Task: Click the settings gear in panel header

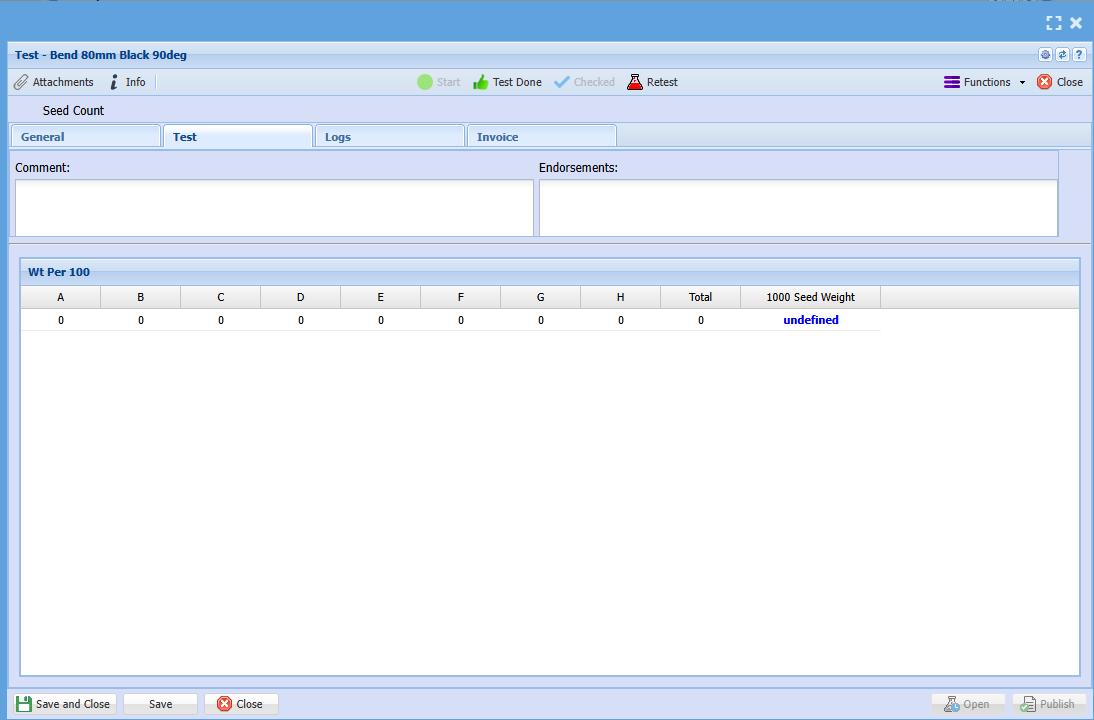Action: click(1045, 55)
